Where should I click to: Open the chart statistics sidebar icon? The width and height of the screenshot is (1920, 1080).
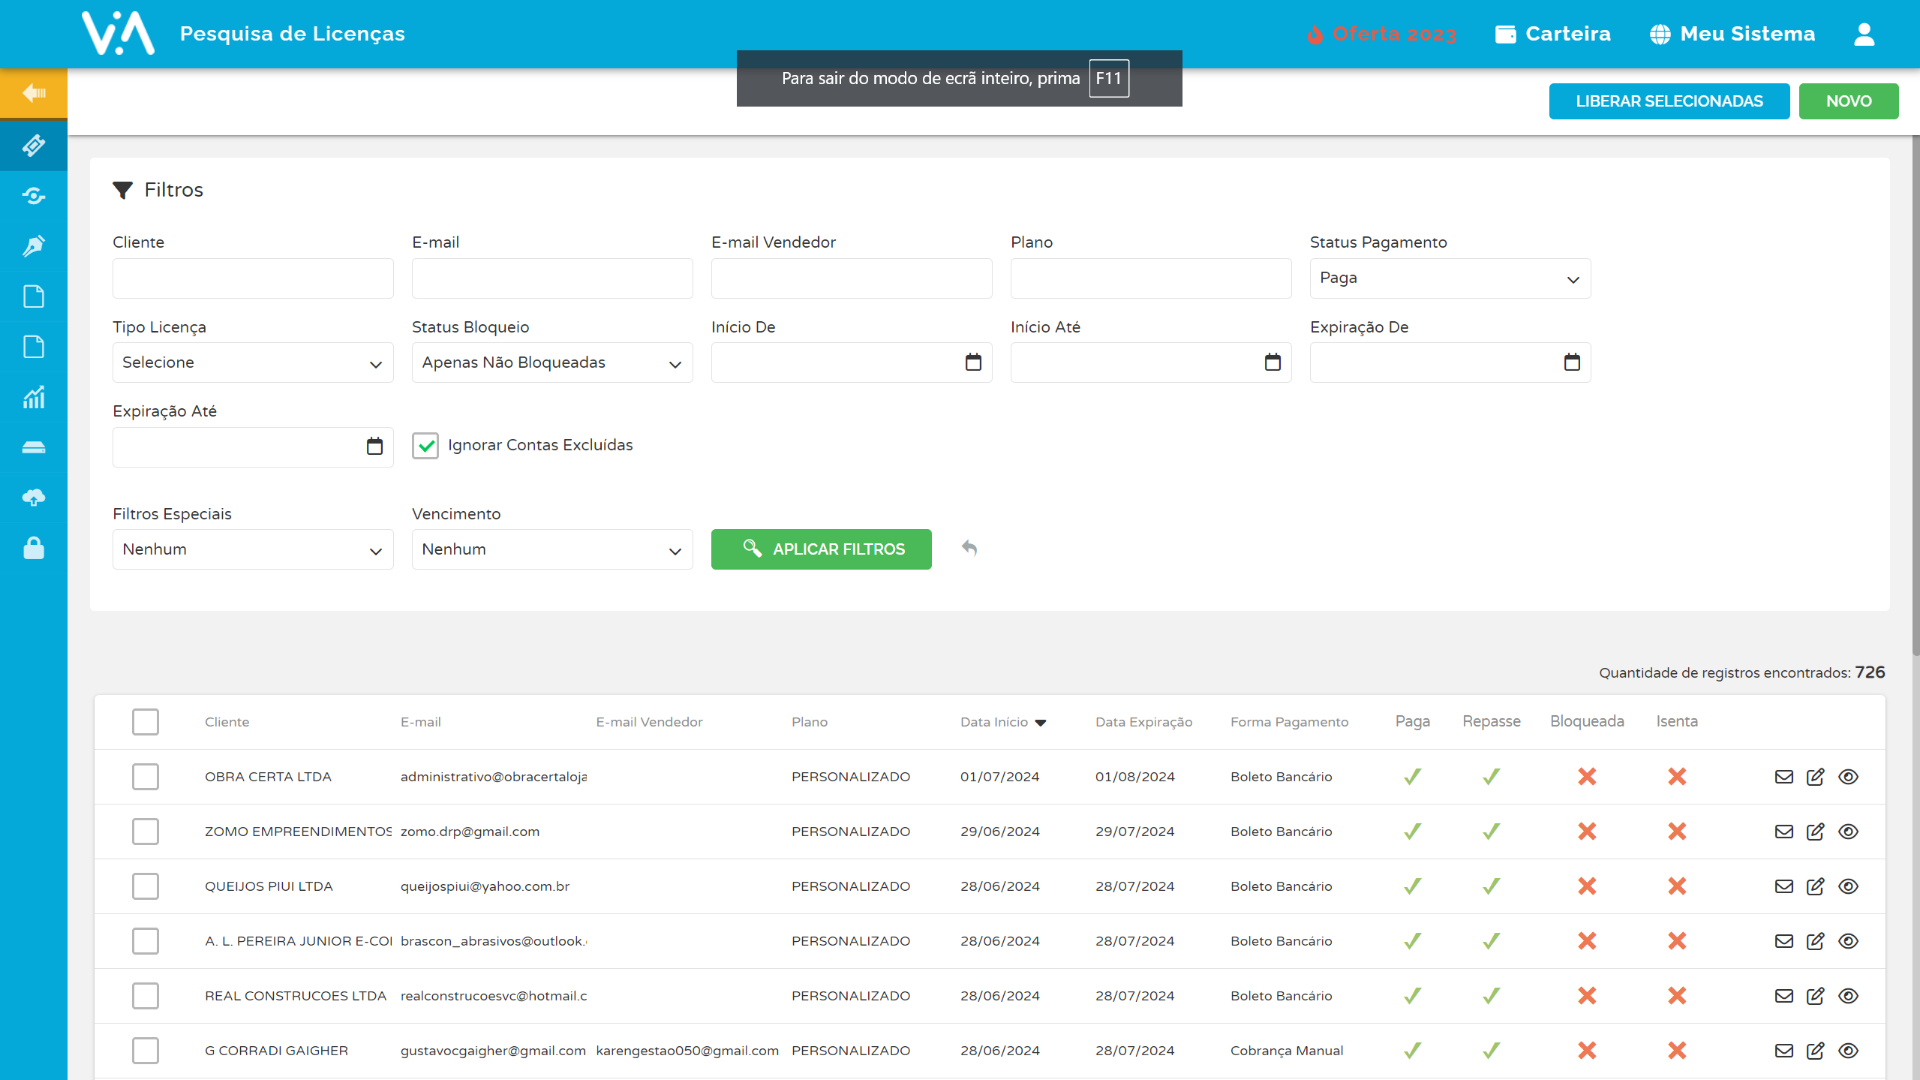[x=34, y=397]
